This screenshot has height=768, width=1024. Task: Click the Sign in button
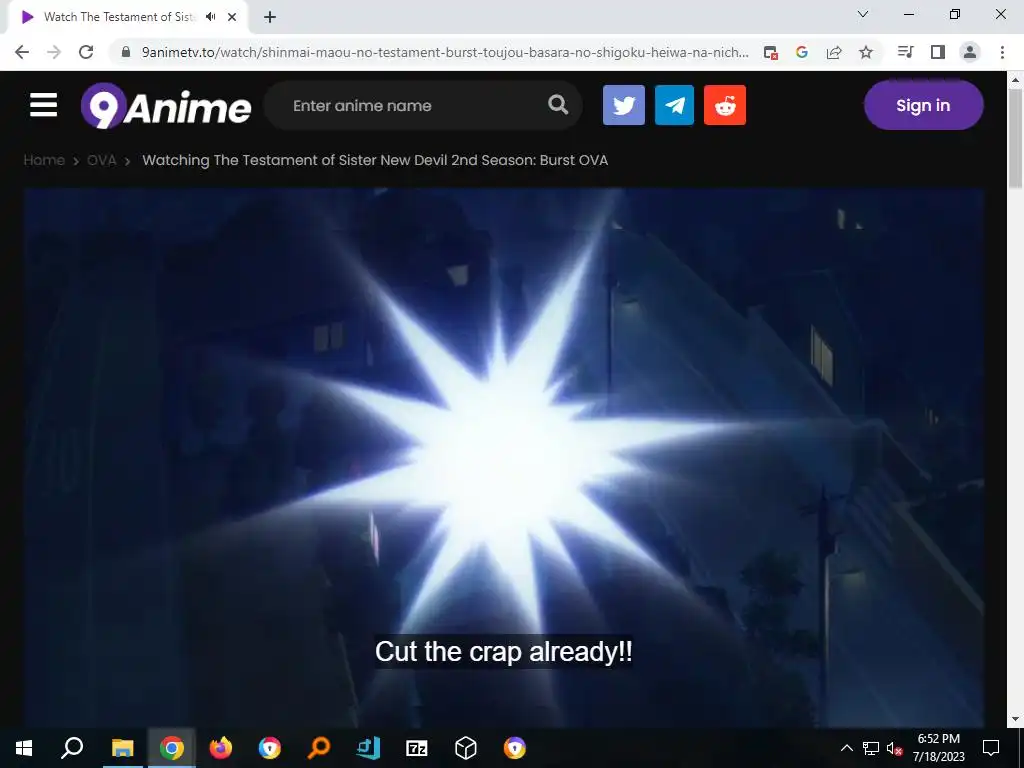click(923, 105)
